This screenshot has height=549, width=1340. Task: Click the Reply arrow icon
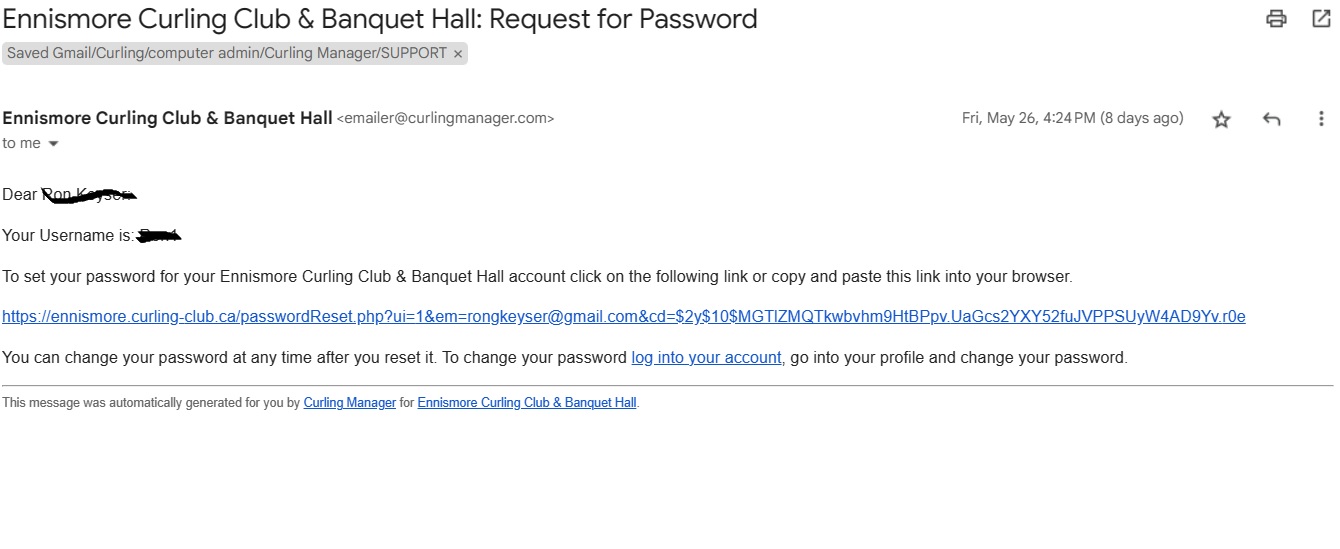1271,119
